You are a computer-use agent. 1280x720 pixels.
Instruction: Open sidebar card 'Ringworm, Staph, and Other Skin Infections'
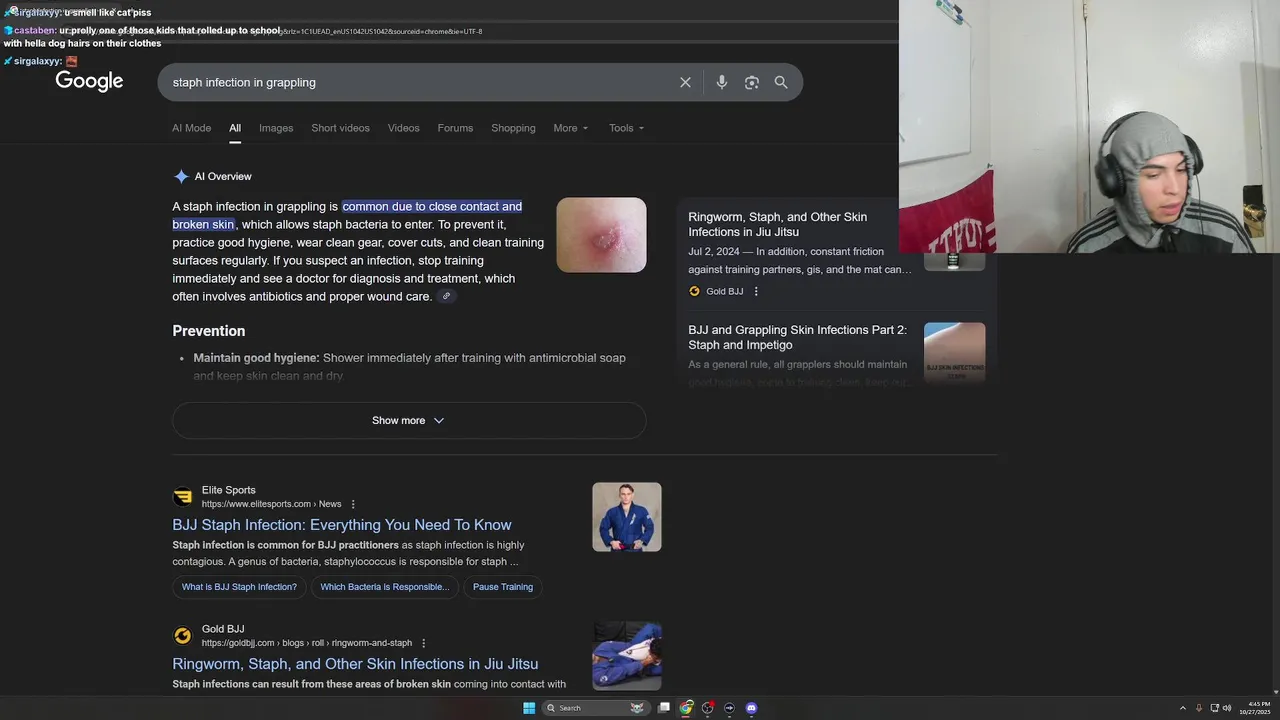778,224
